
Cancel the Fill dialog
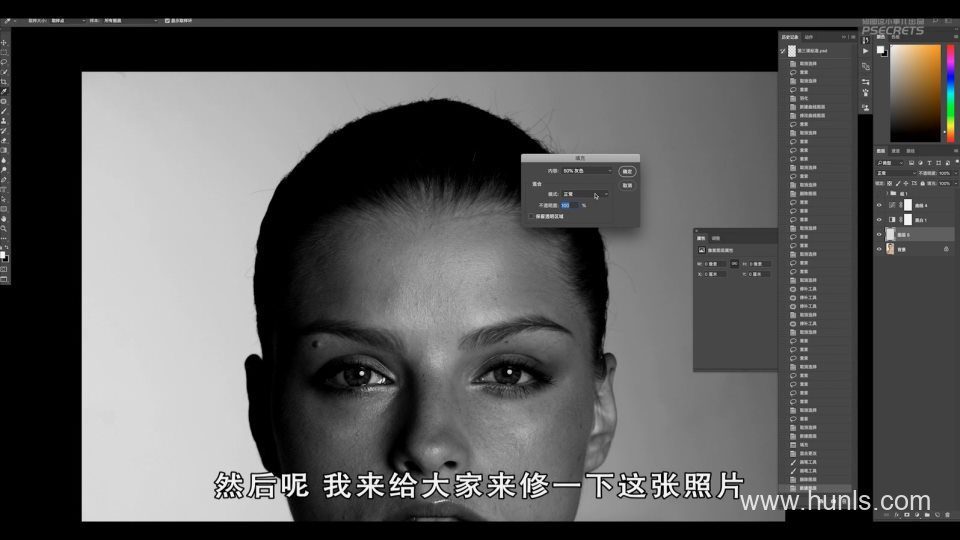click(627, 186)
